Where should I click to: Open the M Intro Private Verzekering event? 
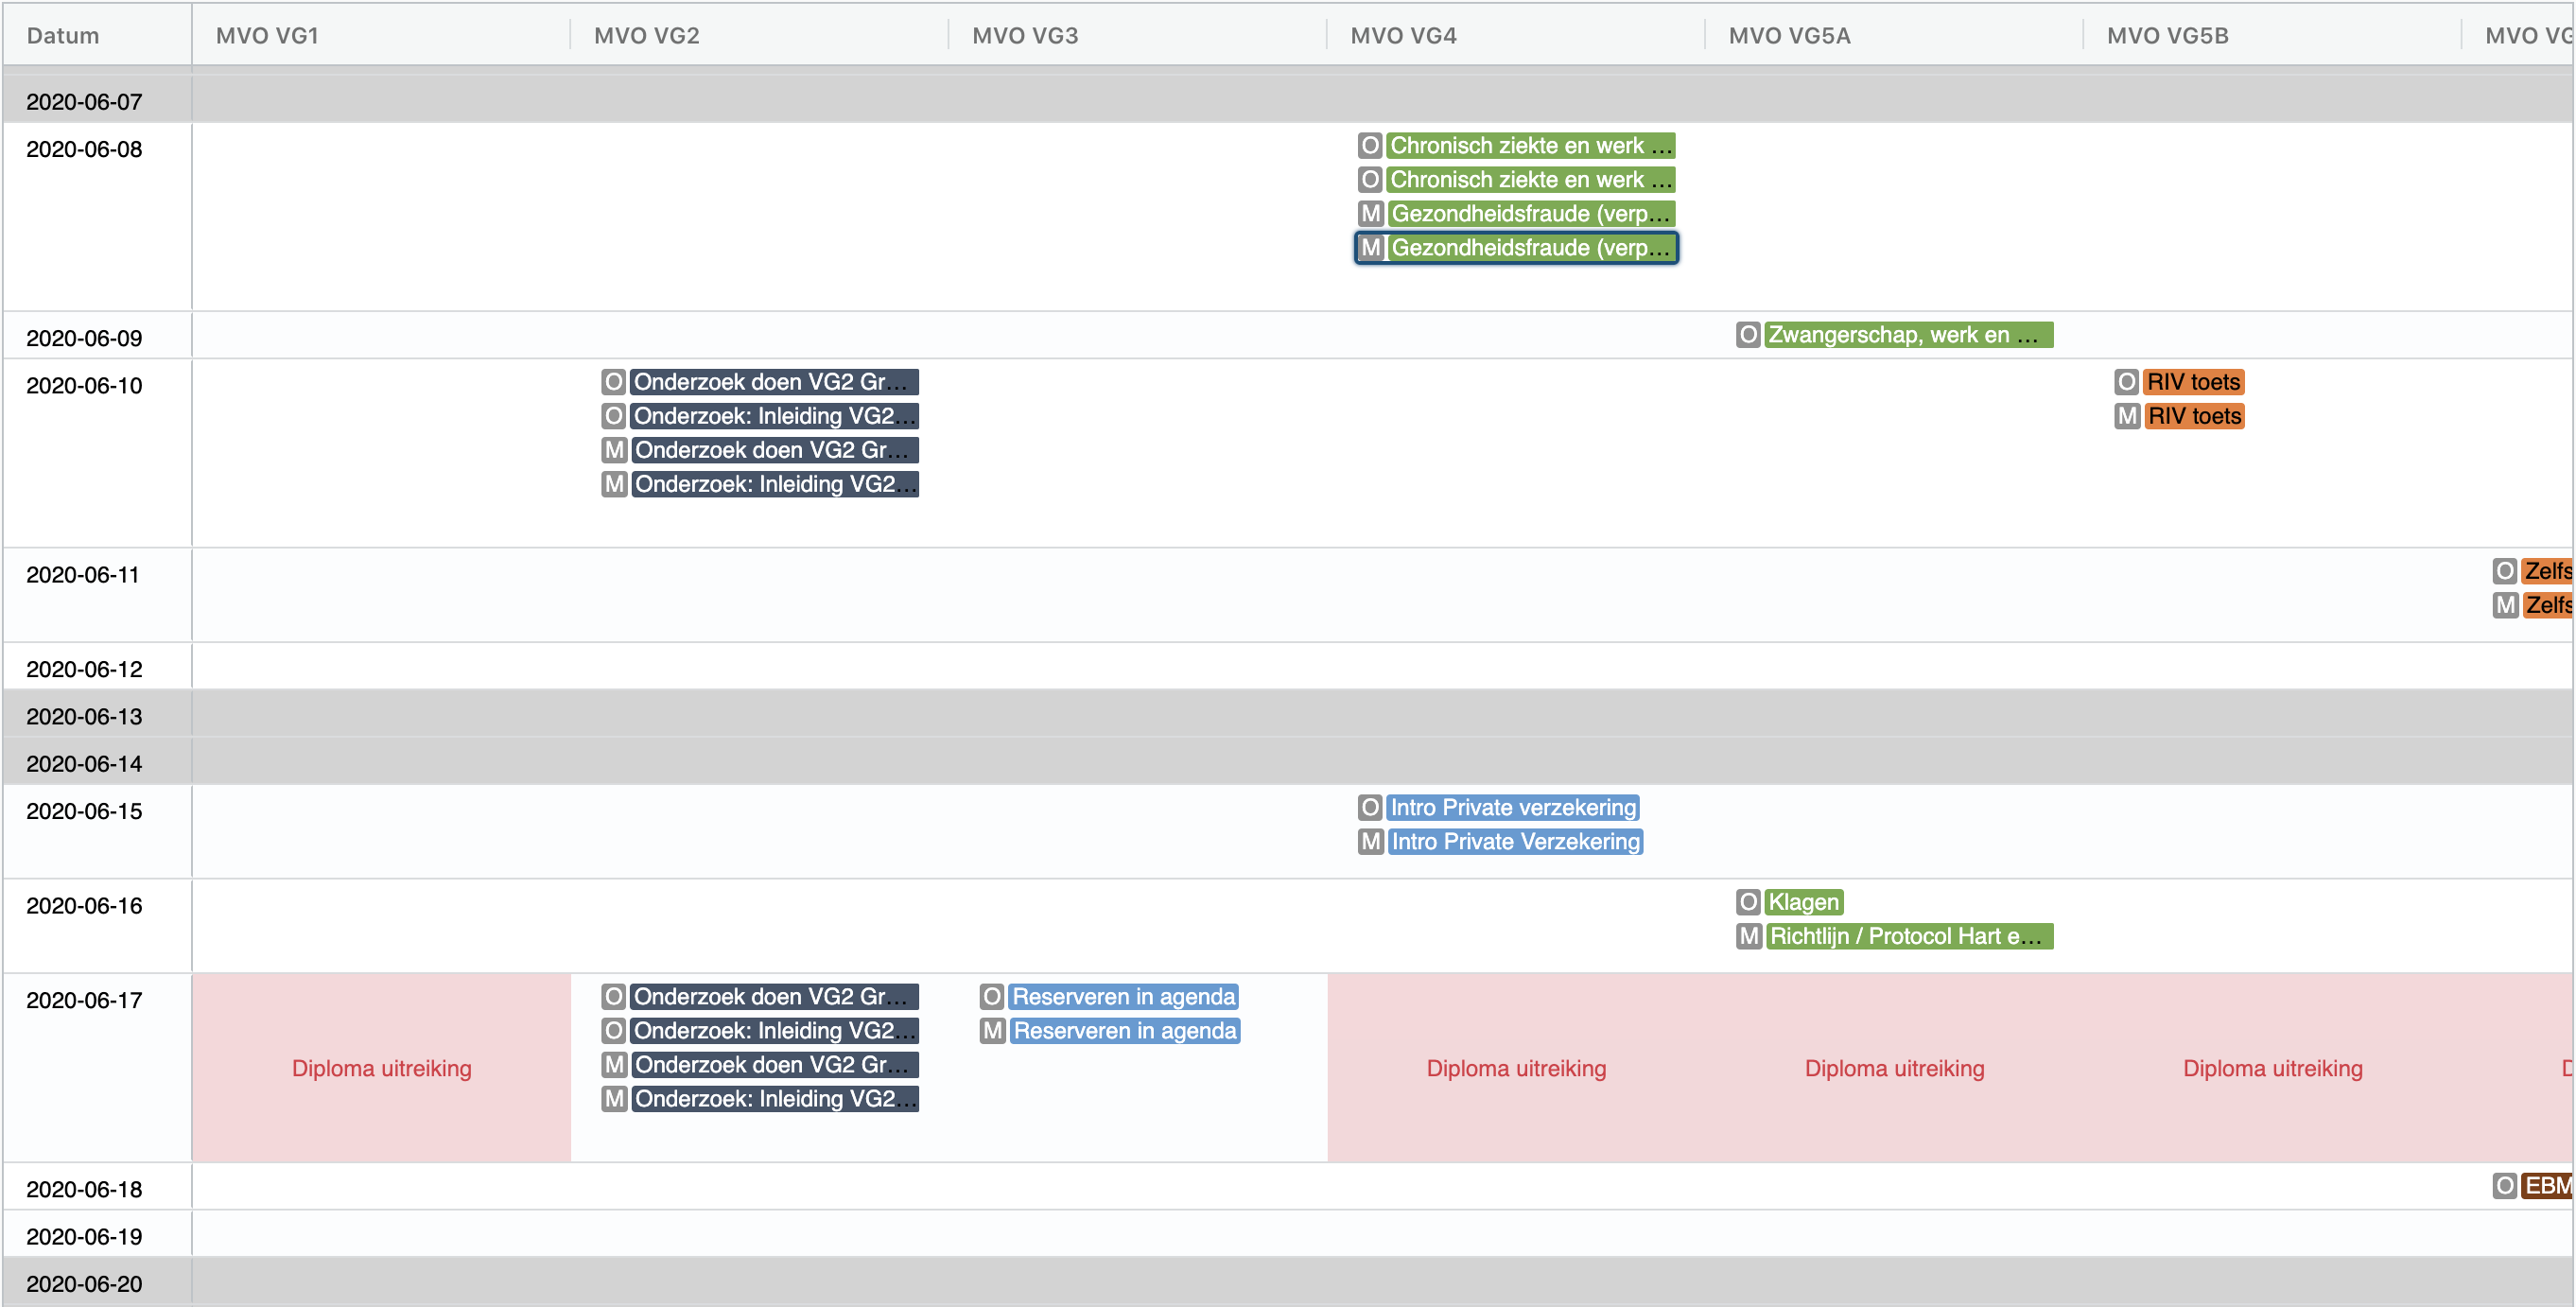[1500, 842]
